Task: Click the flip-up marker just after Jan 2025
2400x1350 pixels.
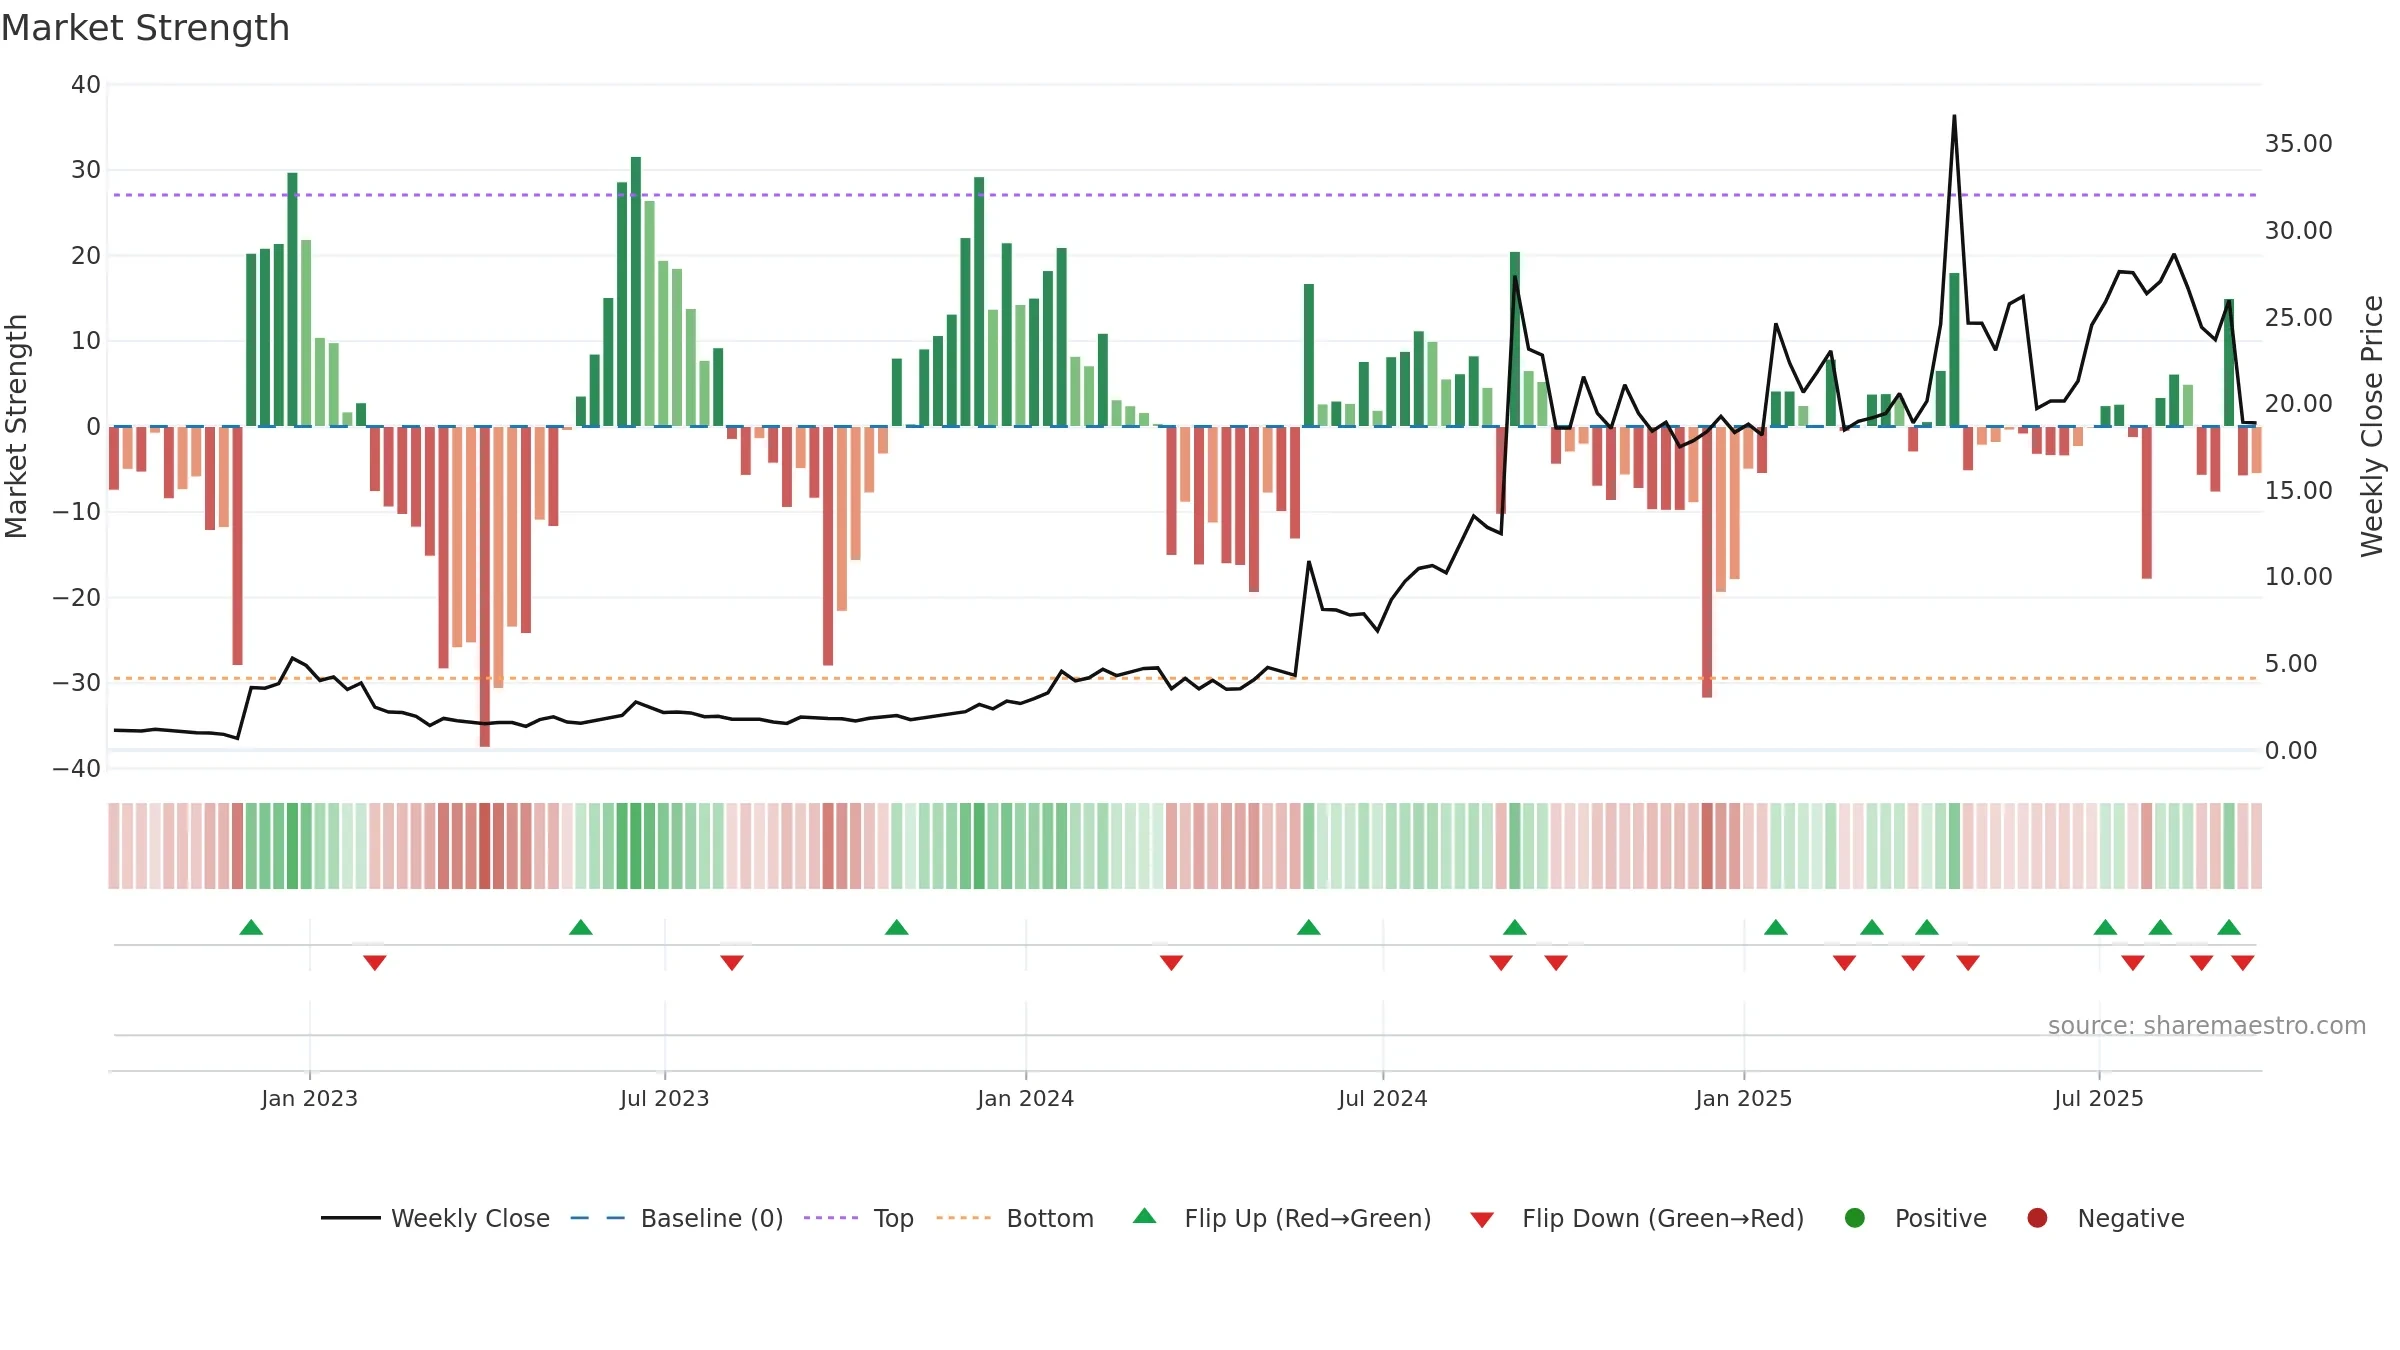Action: [x=1776, y=927]
